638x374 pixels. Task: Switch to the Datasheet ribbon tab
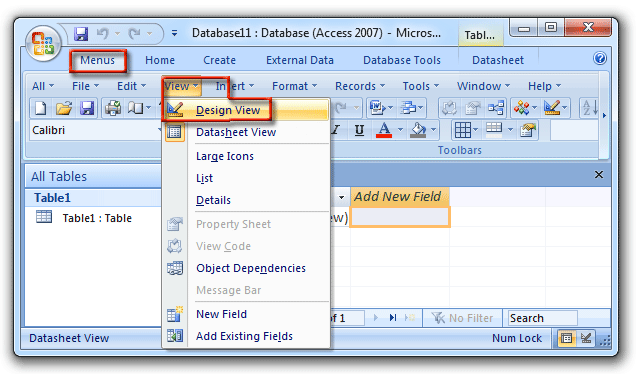[498, 60]
